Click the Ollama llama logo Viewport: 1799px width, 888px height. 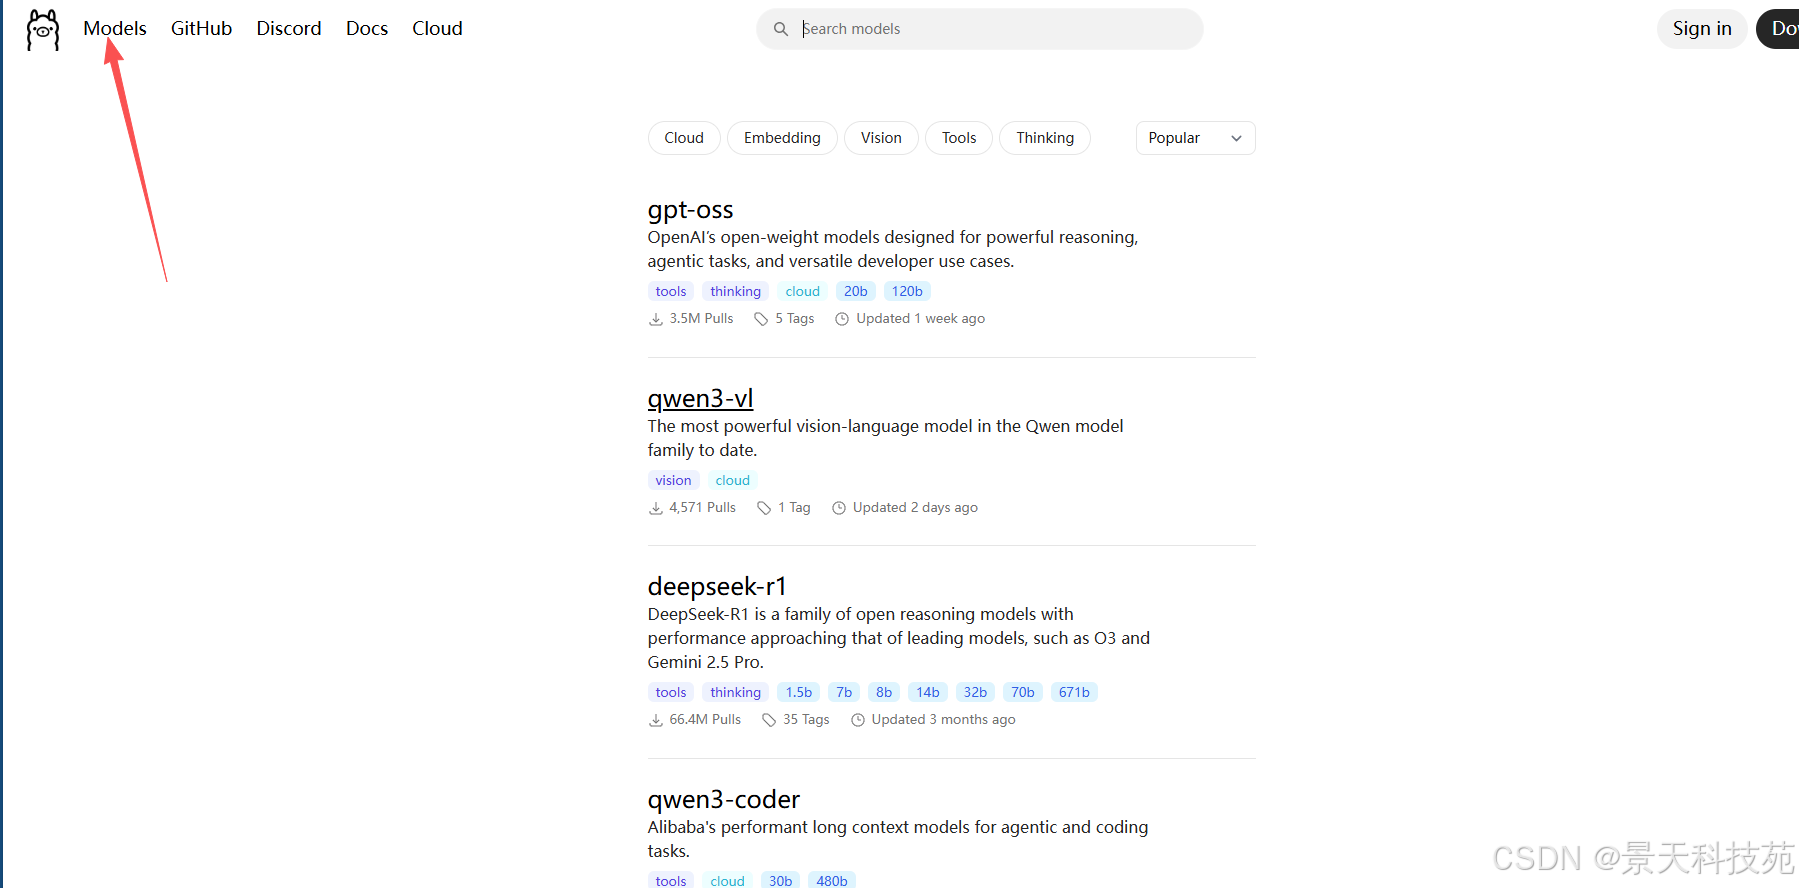coord(42,29)
